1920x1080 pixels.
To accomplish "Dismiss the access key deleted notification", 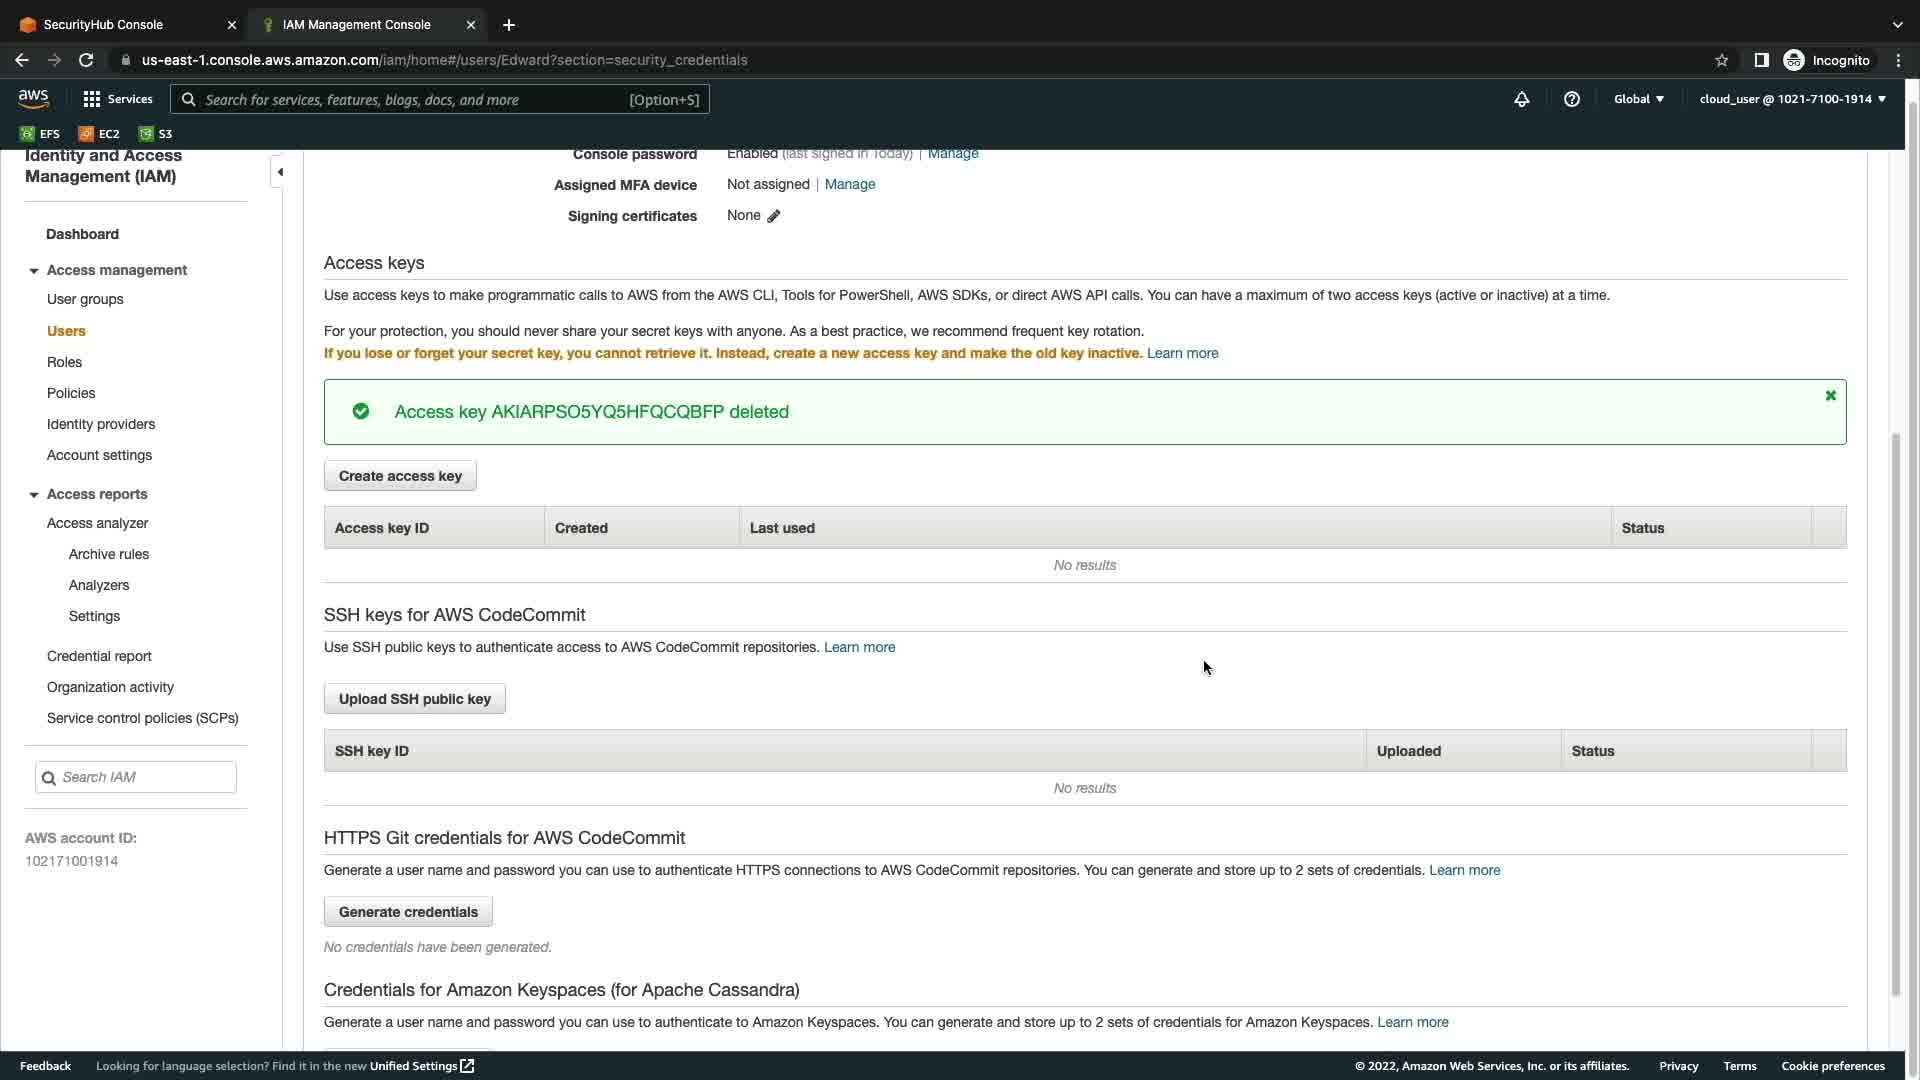I will click(1830, 396).
